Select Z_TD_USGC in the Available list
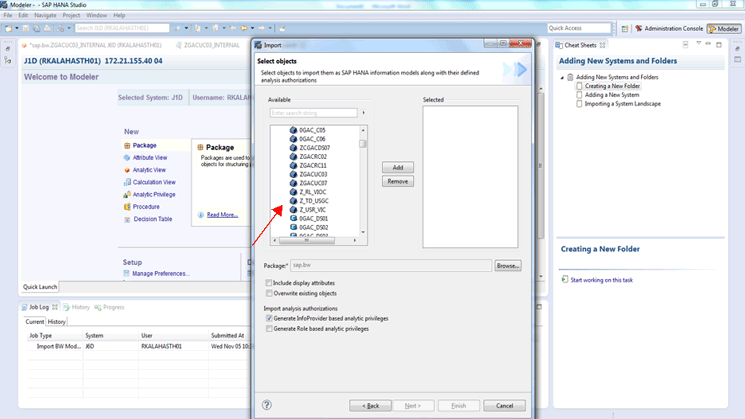 (x=309, y=201)
